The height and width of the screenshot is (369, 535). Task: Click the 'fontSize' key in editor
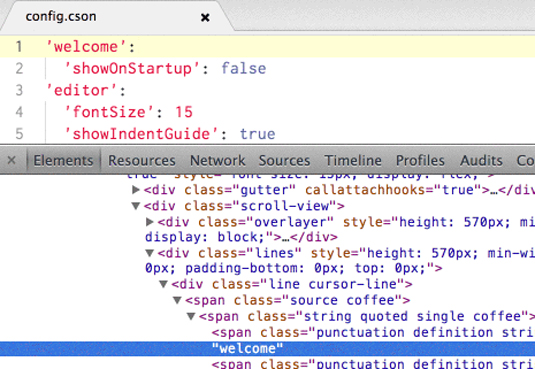109,112
